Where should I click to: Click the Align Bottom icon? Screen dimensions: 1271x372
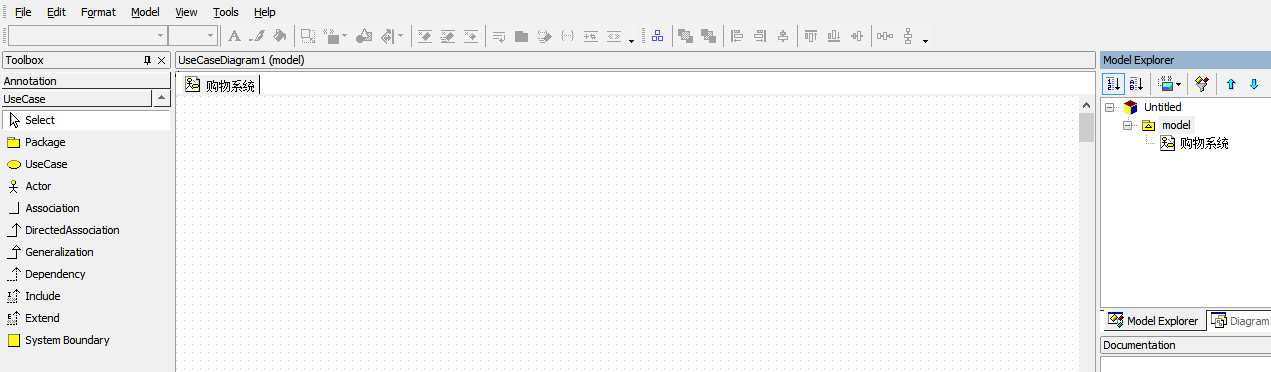click(x=834, y=36)
